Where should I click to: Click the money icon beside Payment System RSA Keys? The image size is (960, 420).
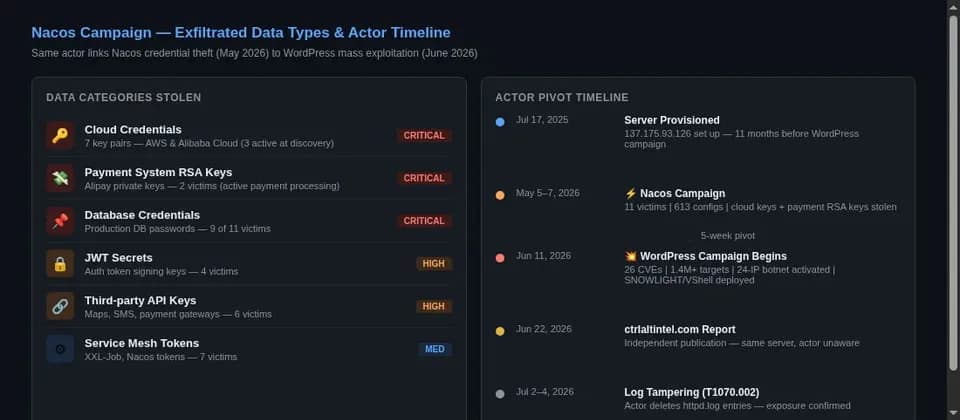(60, 178)
